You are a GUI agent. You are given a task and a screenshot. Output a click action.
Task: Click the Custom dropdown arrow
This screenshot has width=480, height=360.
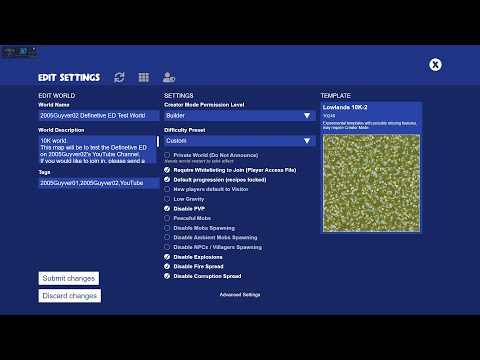[307, 141]
